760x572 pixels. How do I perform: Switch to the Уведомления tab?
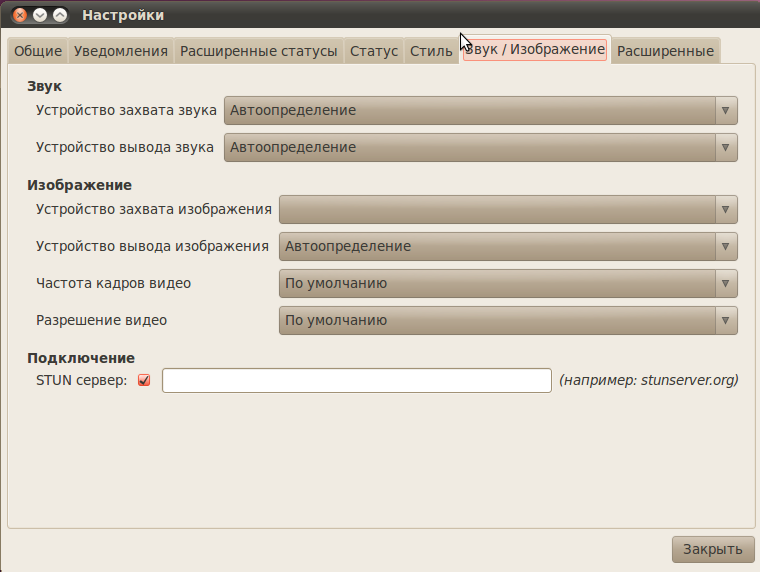121,51
